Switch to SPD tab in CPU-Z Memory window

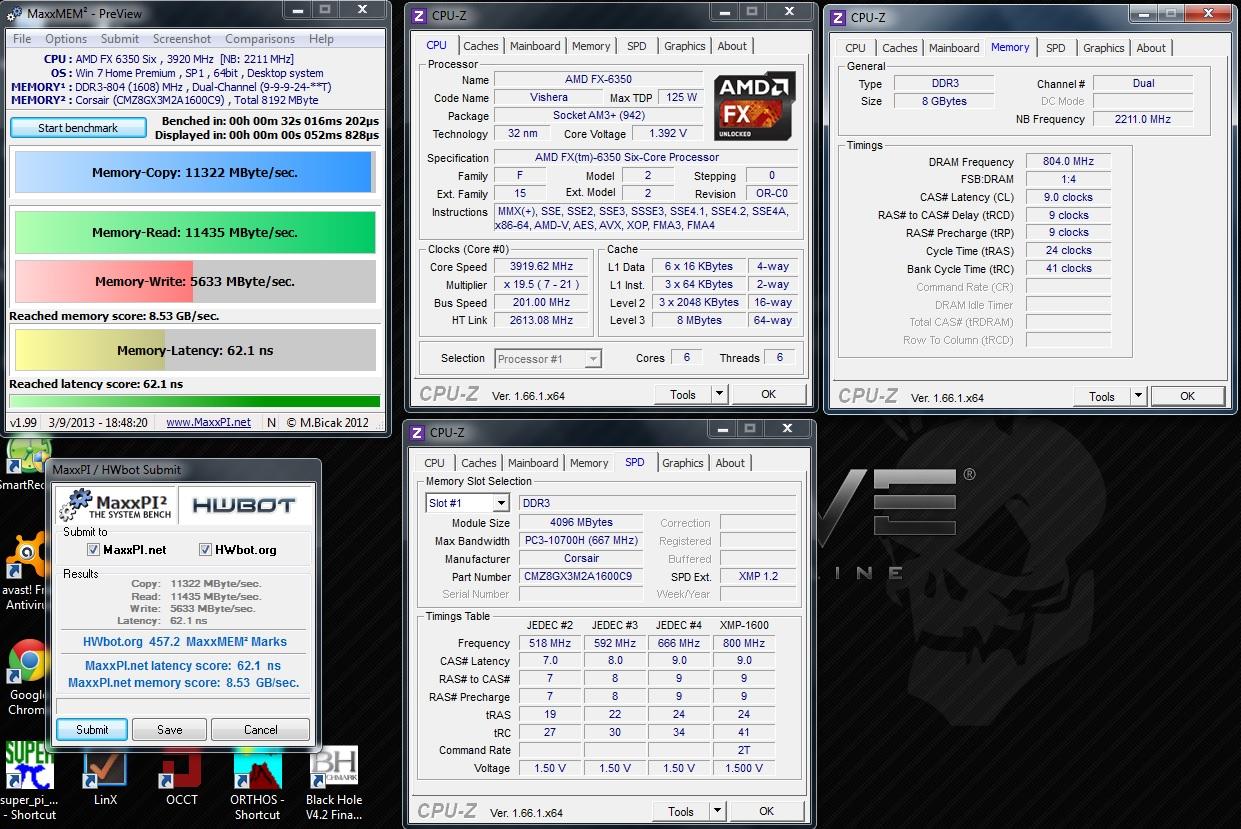coord(1056,48)
